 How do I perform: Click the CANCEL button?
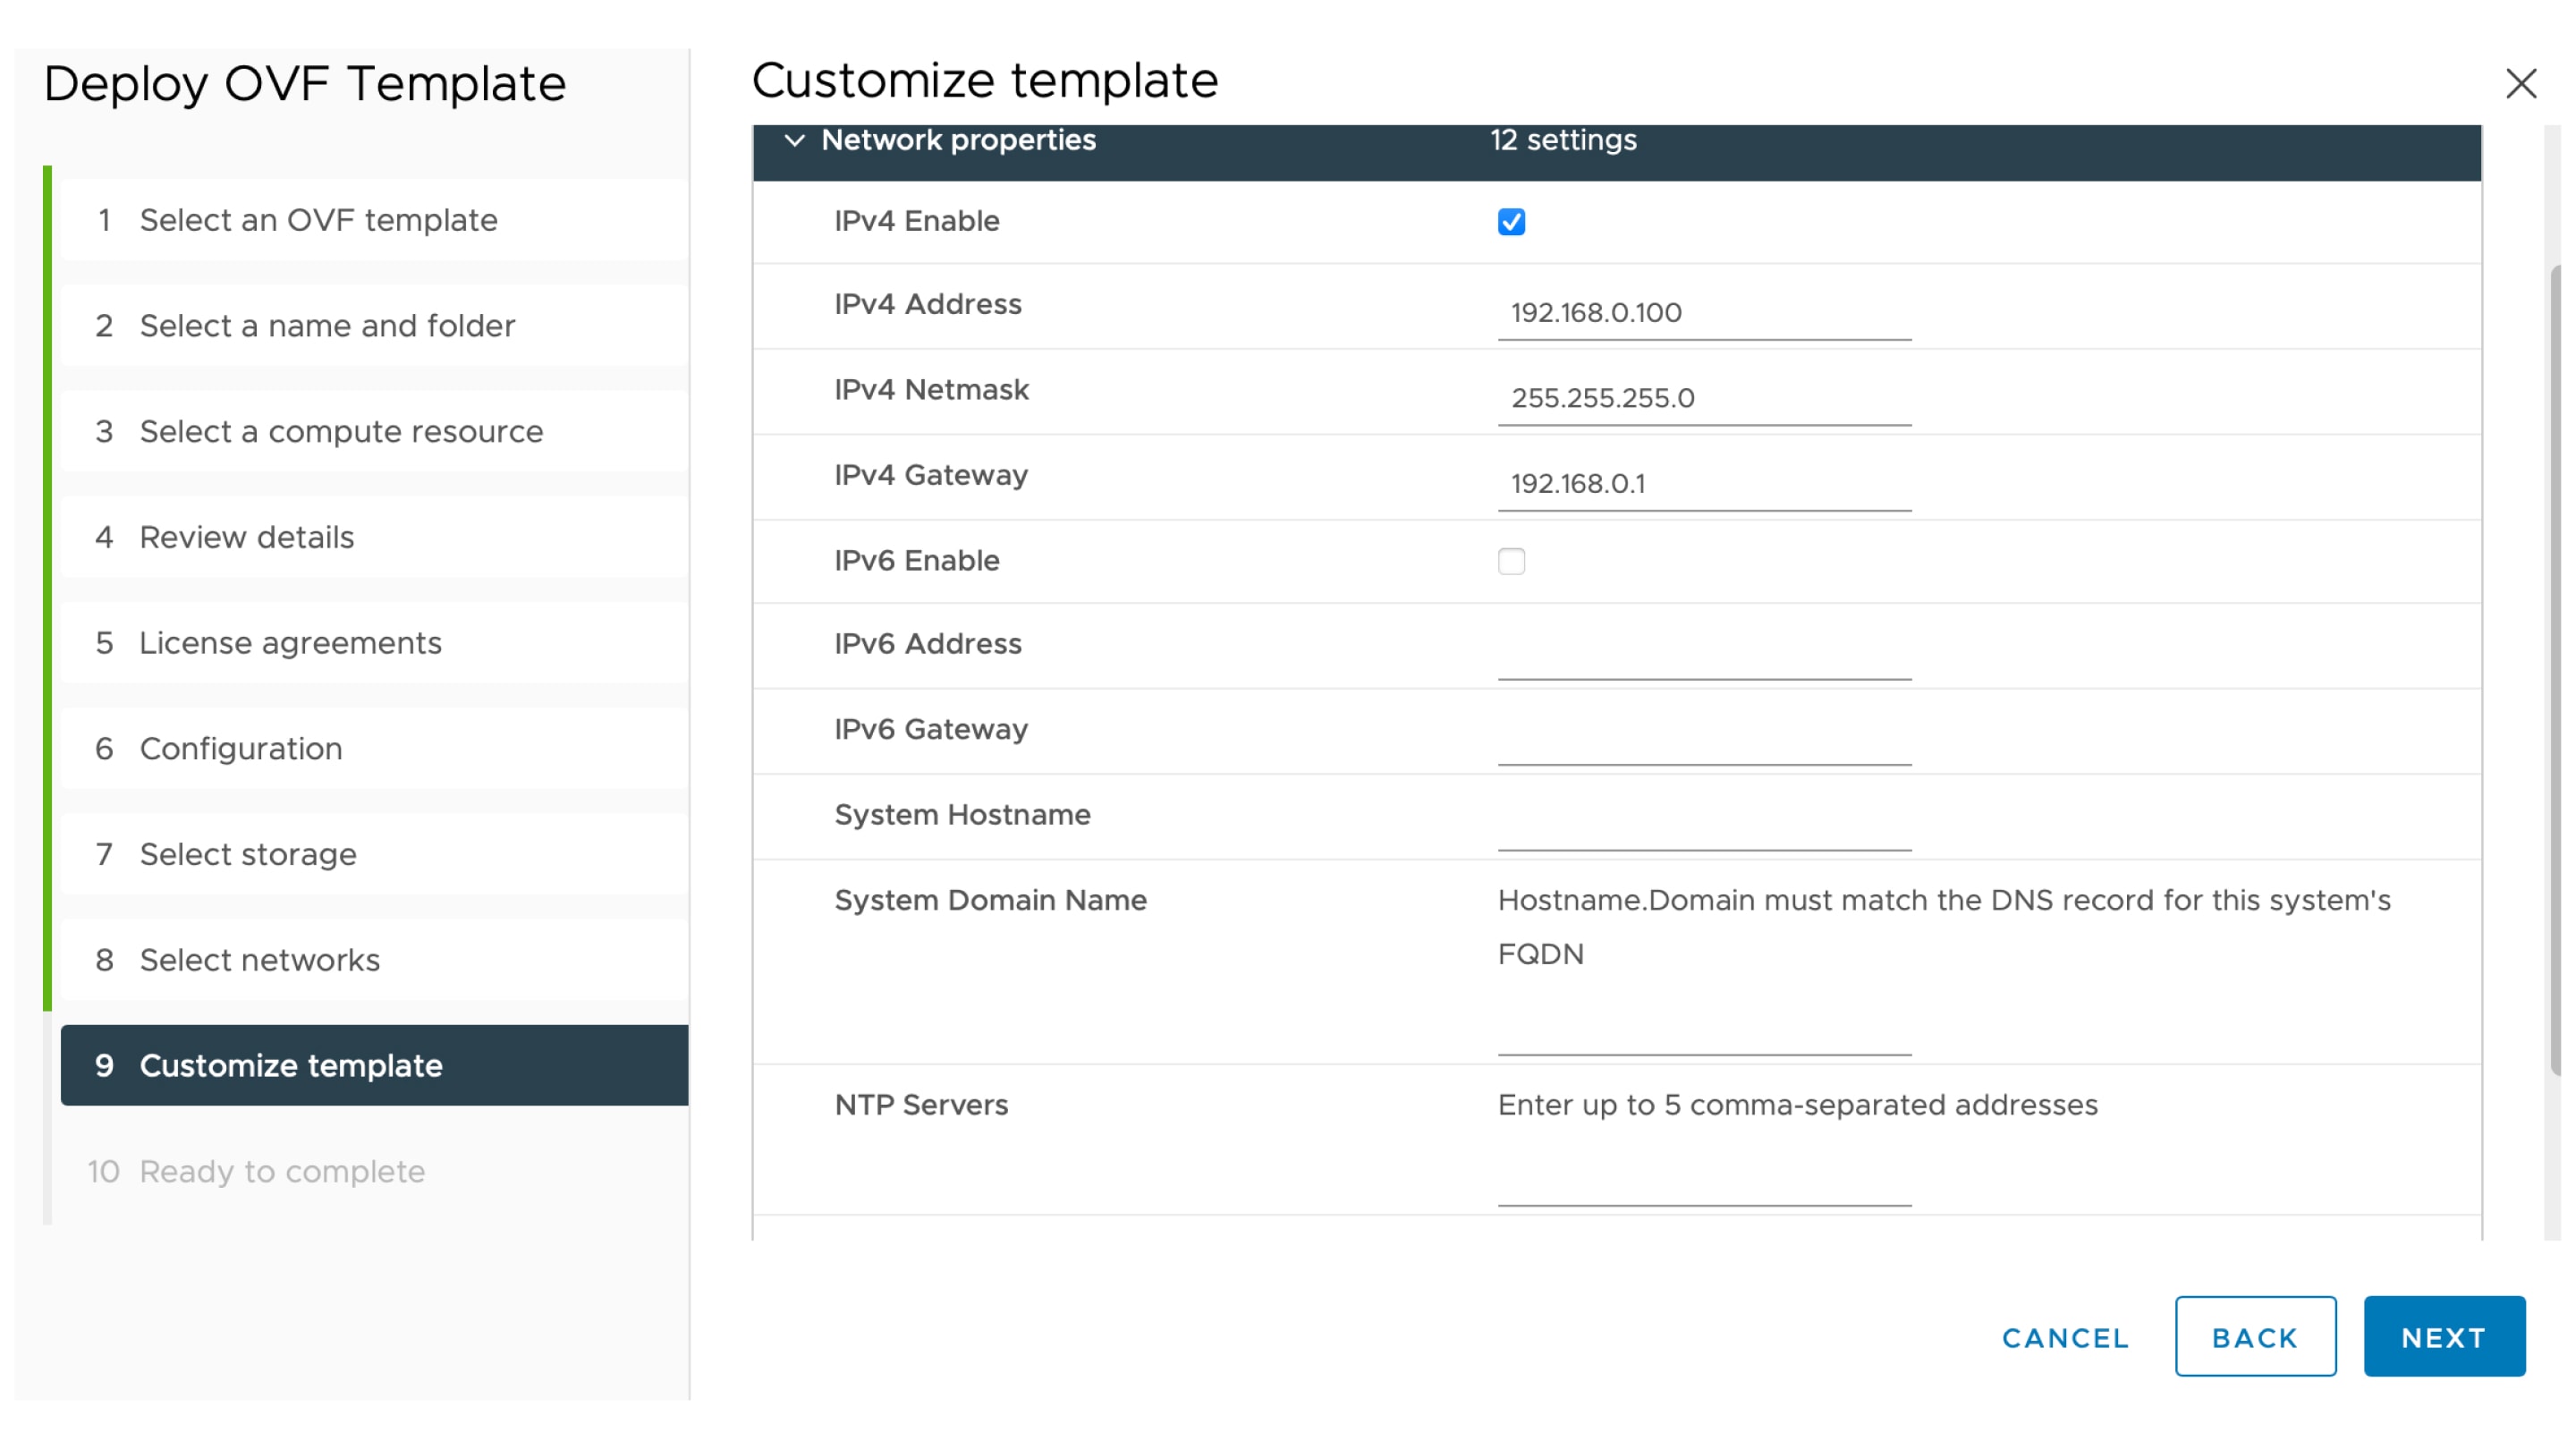point(2064,1337)
